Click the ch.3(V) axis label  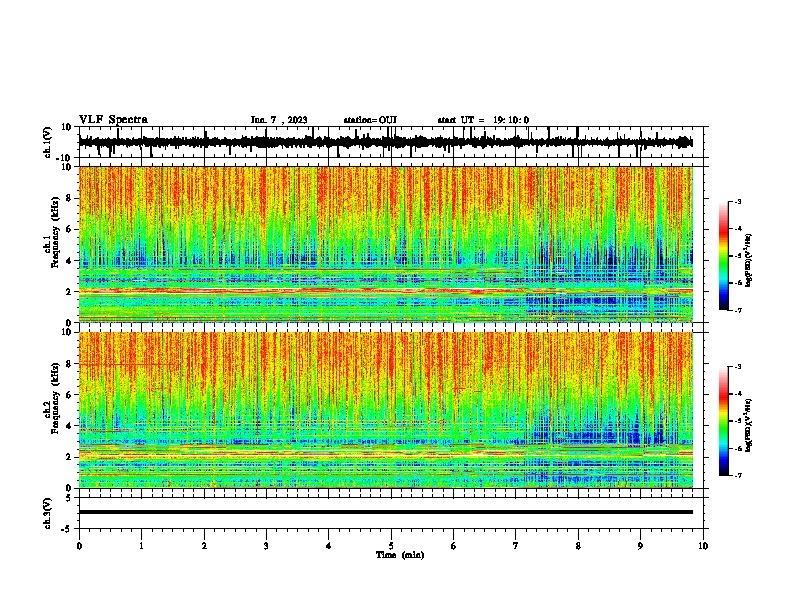[48, 513]
